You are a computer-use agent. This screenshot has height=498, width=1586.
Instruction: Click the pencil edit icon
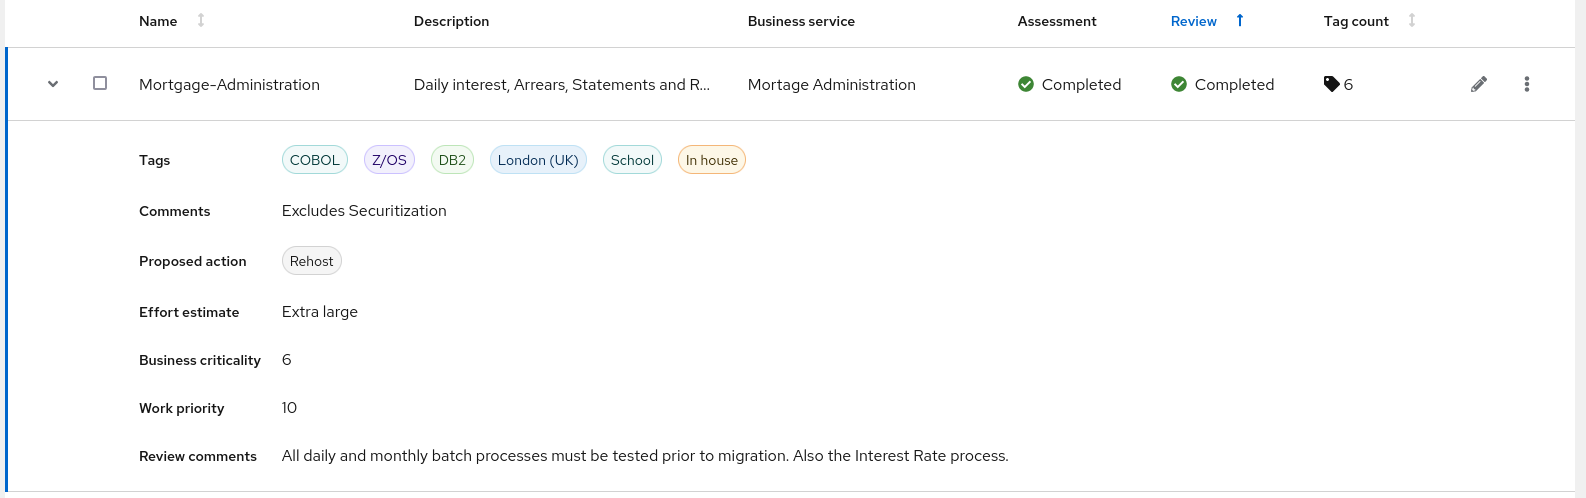coord(1479,84)
